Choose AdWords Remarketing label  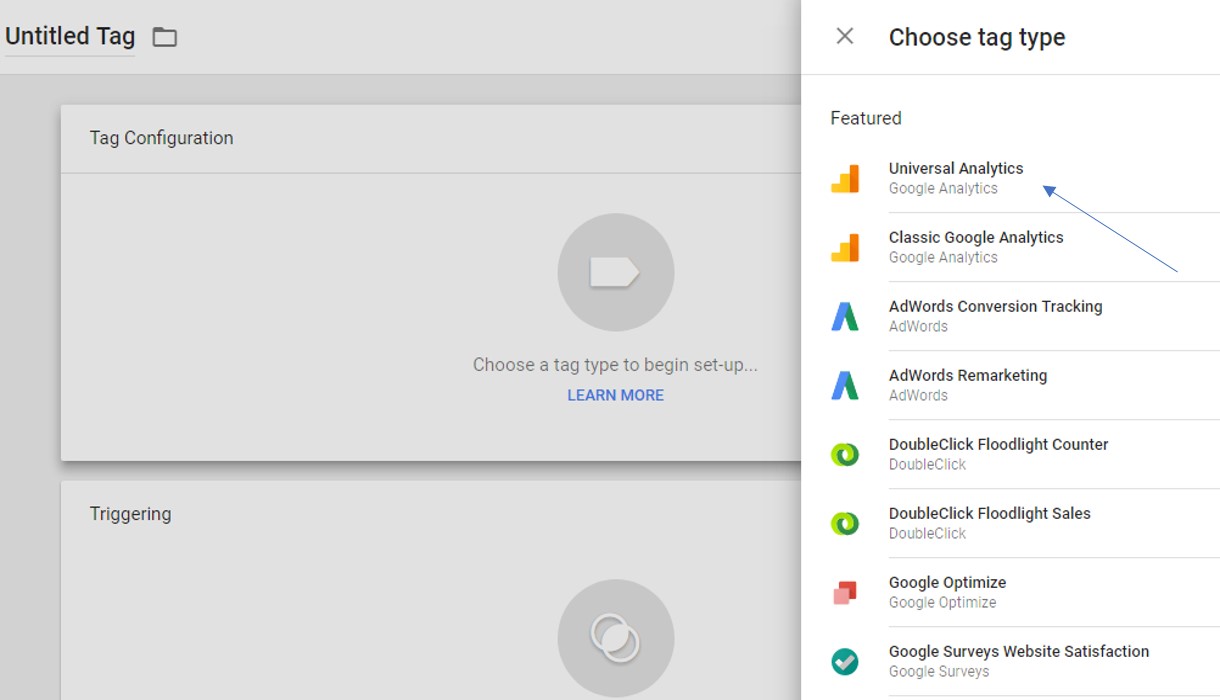[968, 375]
